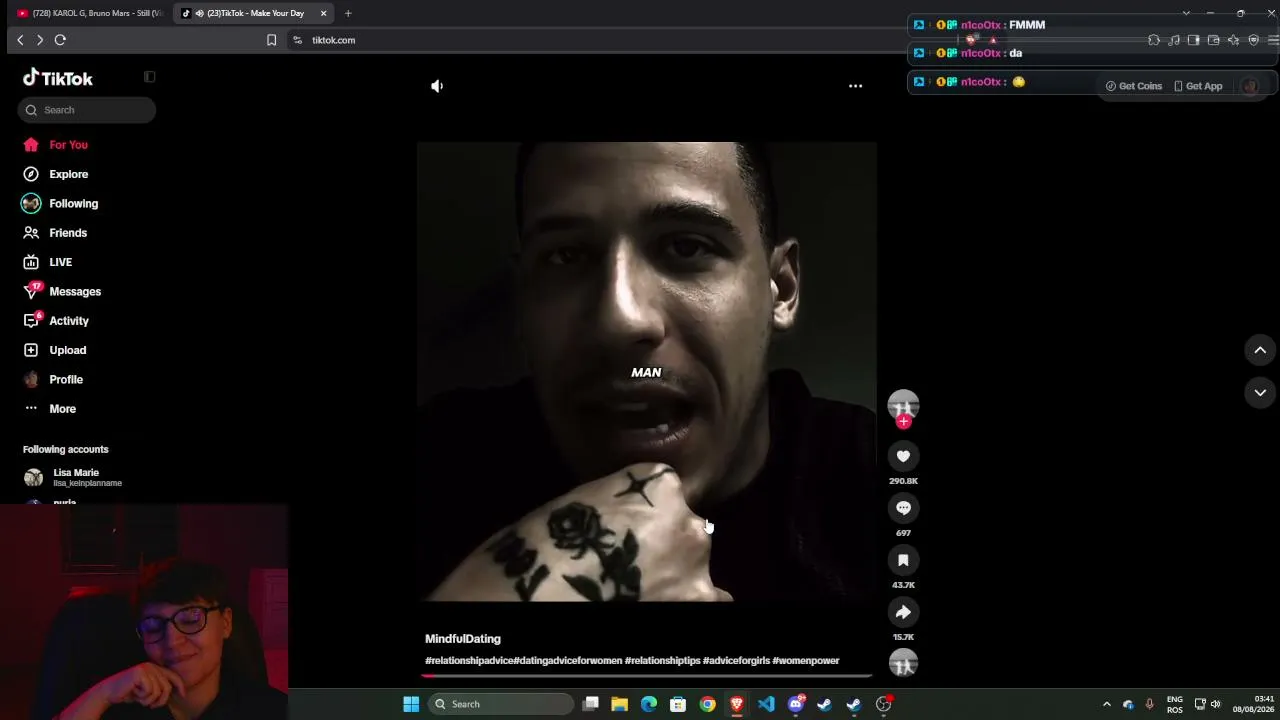Show hidden system tray icons
The image size is (1280, 720).
pyautogui.click(x=1106, y=704)
